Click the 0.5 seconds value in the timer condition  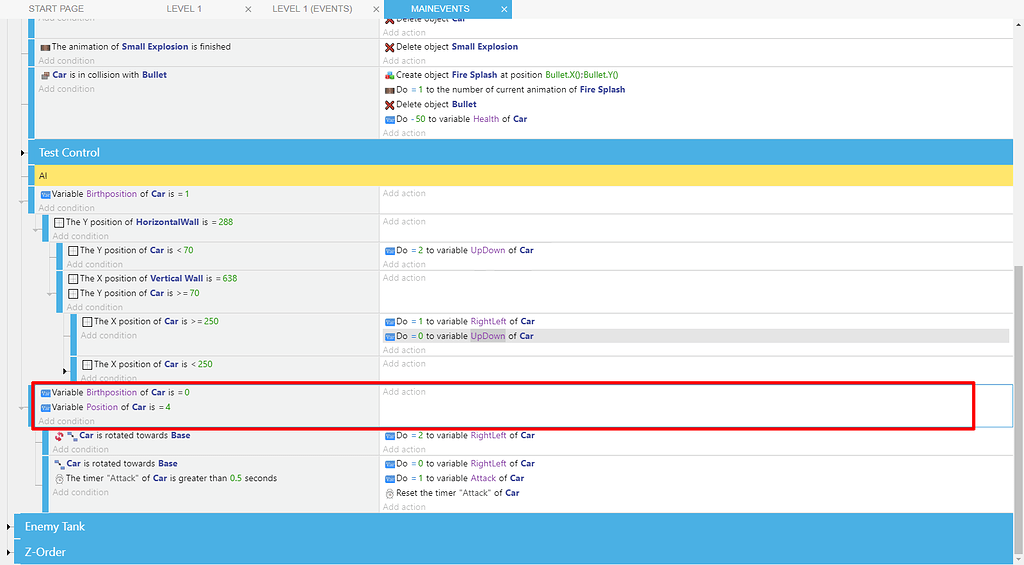pos(236,478)
